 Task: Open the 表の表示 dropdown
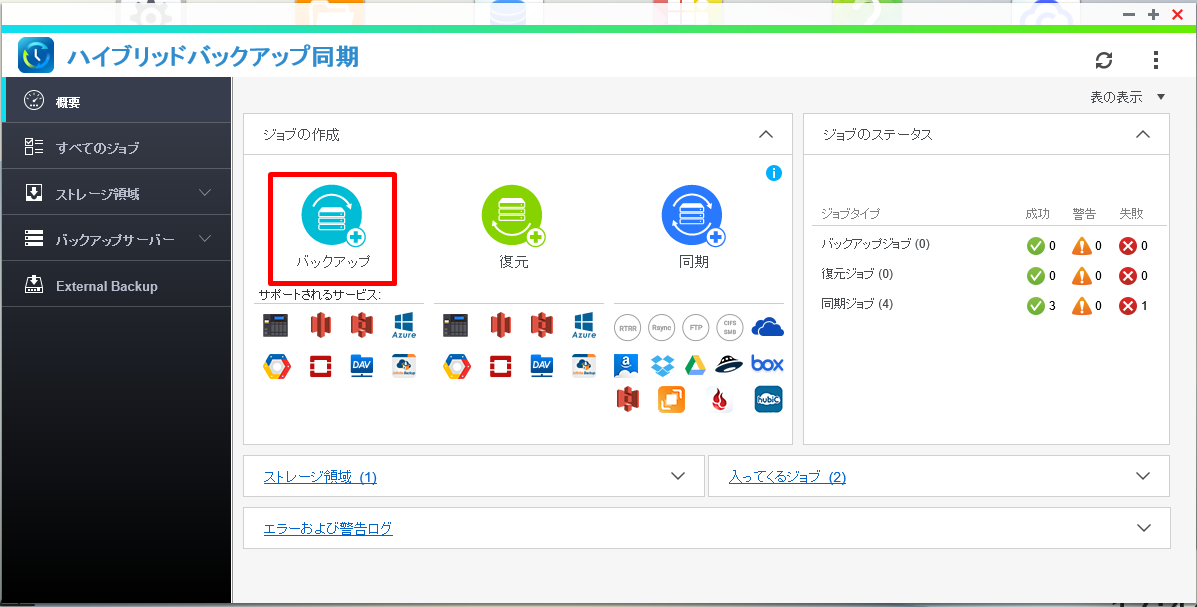(x=1128, y=97)
